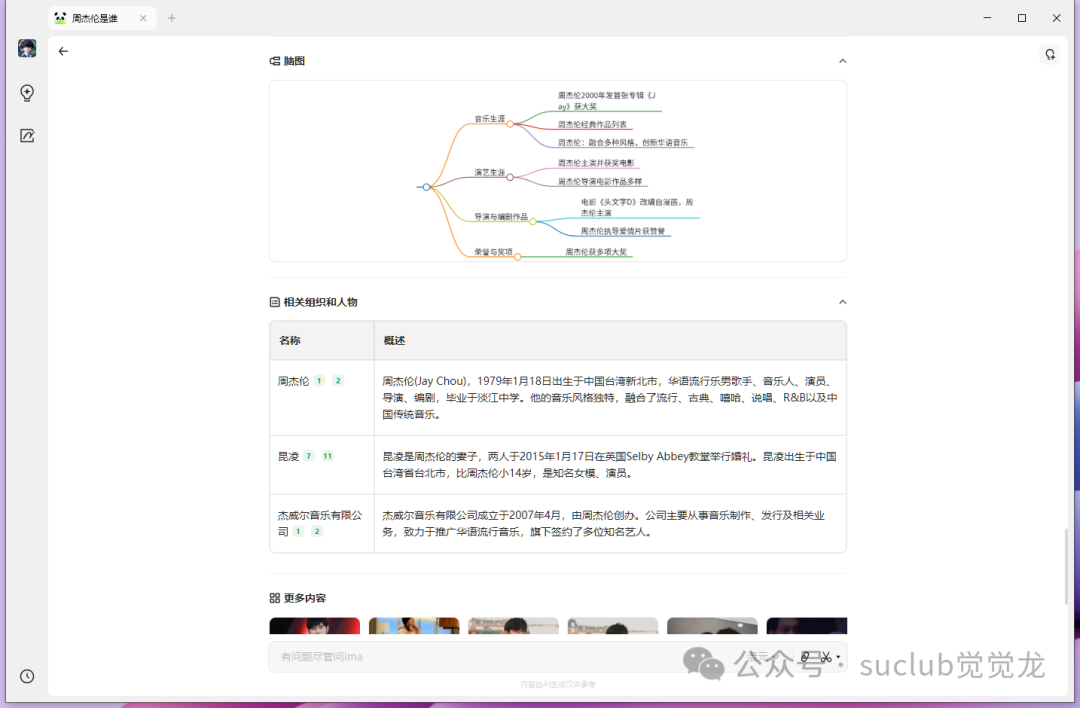
Task: Open citation 7 next to 昆凌
Action: click(309, 456)
